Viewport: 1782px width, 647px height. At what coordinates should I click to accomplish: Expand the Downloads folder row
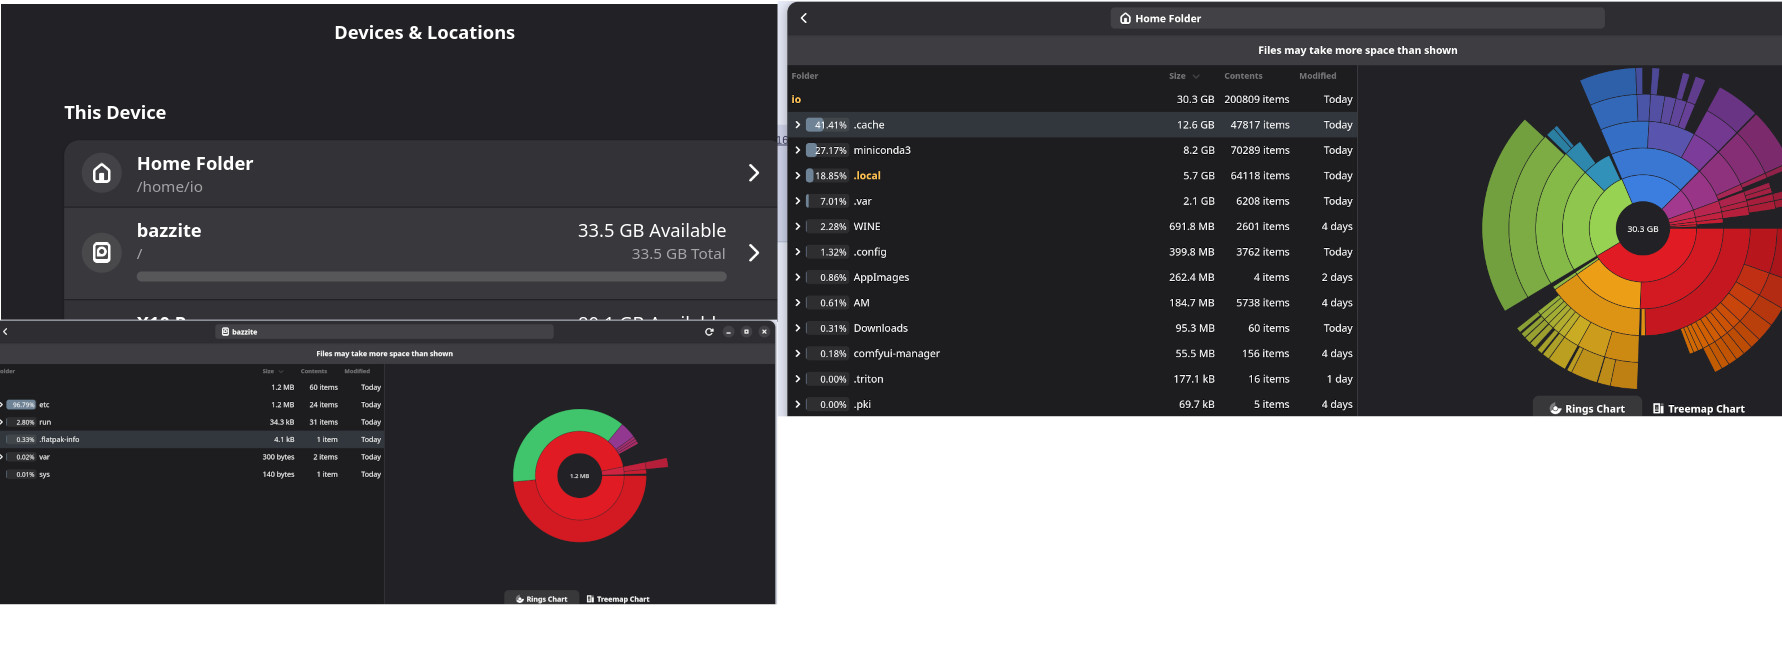click(x=797, y=328)
